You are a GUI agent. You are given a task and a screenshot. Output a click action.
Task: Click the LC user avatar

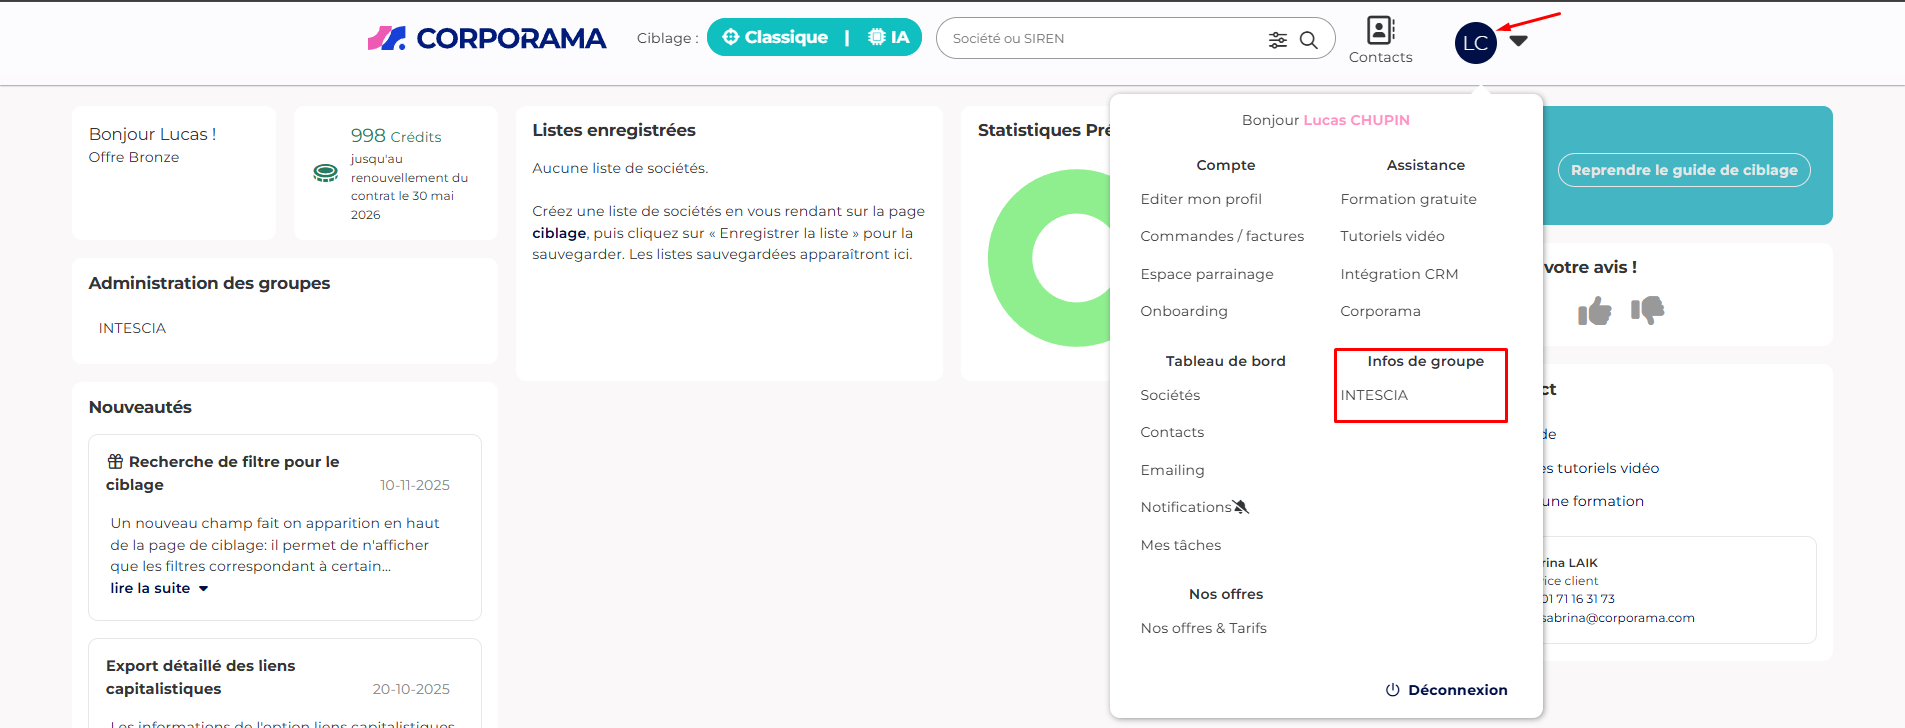[x=1475, y=43]
